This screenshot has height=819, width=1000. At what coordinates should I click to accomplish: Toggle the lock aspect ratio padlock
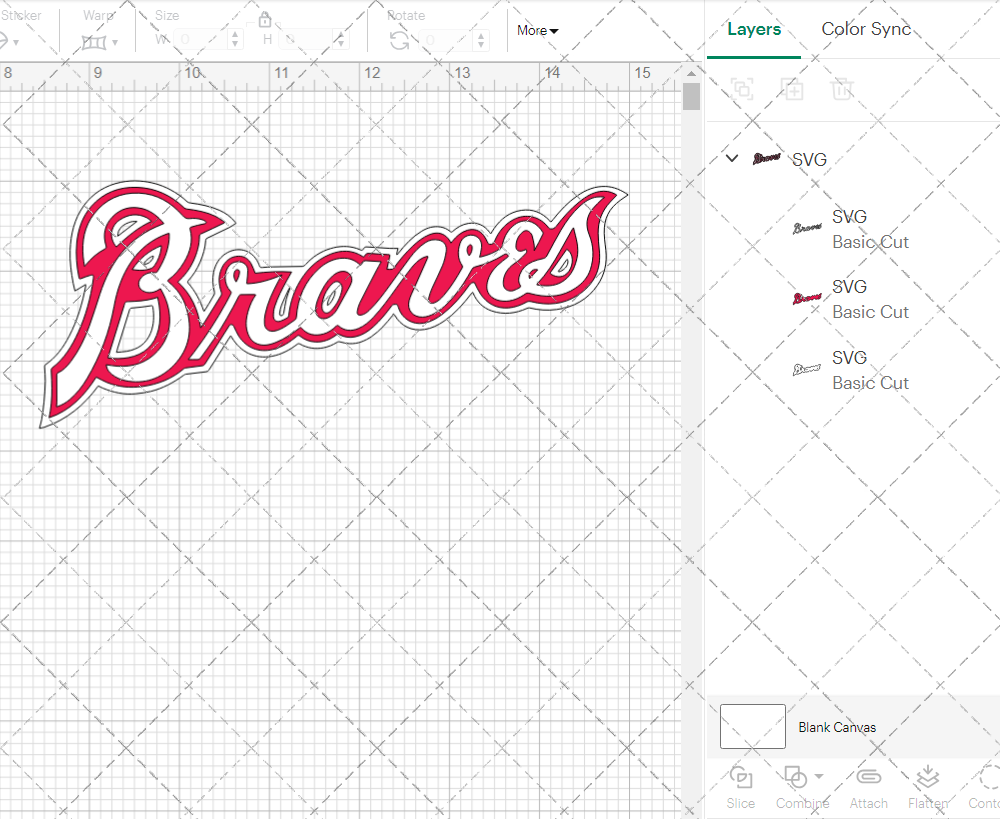pos(265,21)
